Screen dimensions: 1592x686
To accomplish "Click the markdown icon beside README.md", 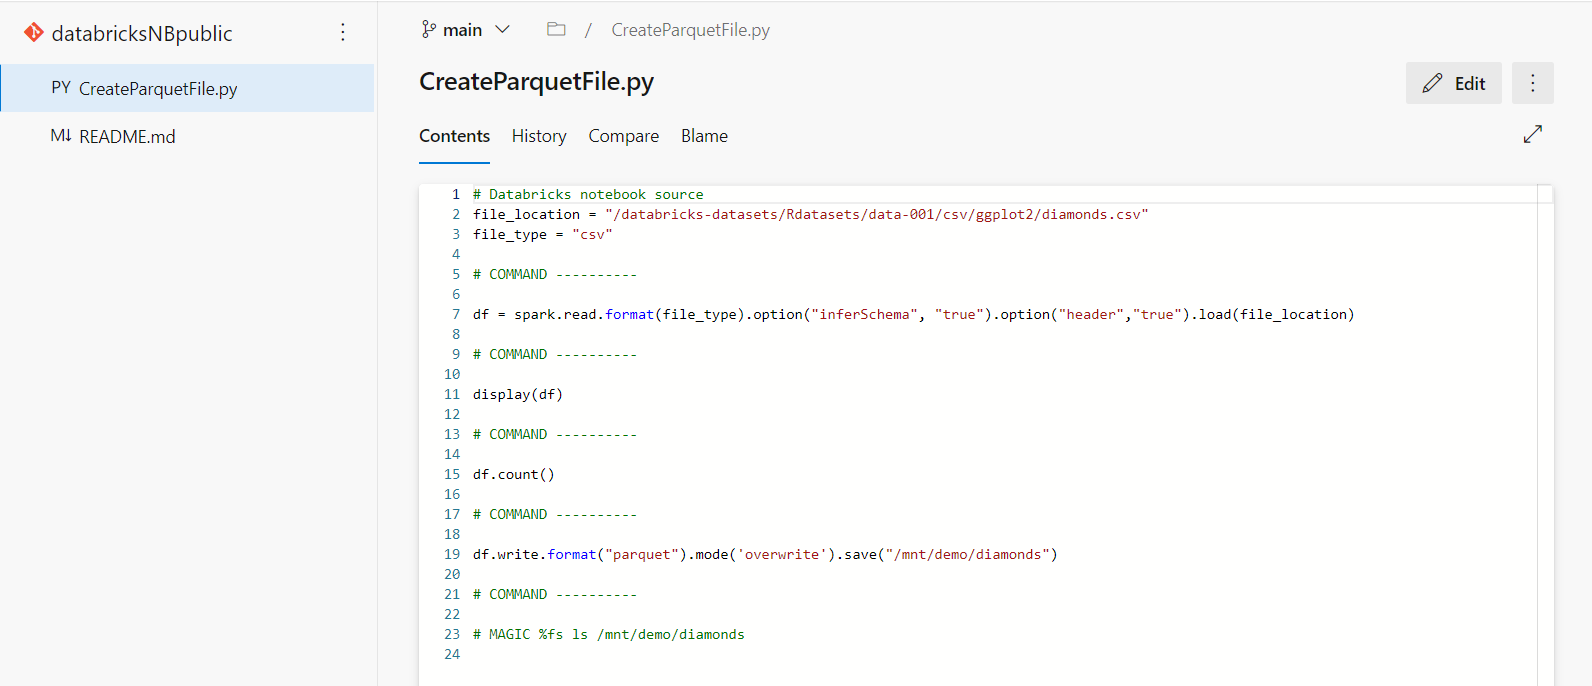I will pos(61,136).
